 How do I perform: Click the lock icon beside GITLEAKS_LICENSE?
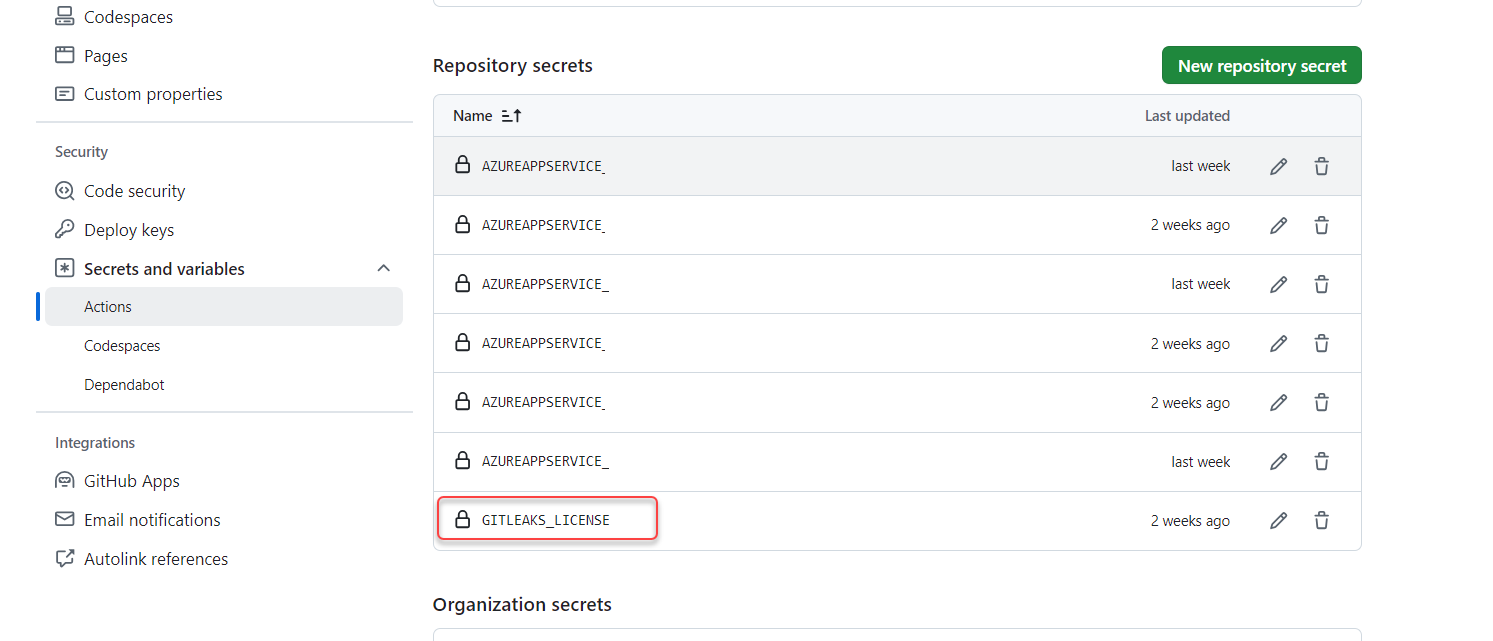click(x=462, y=520)
